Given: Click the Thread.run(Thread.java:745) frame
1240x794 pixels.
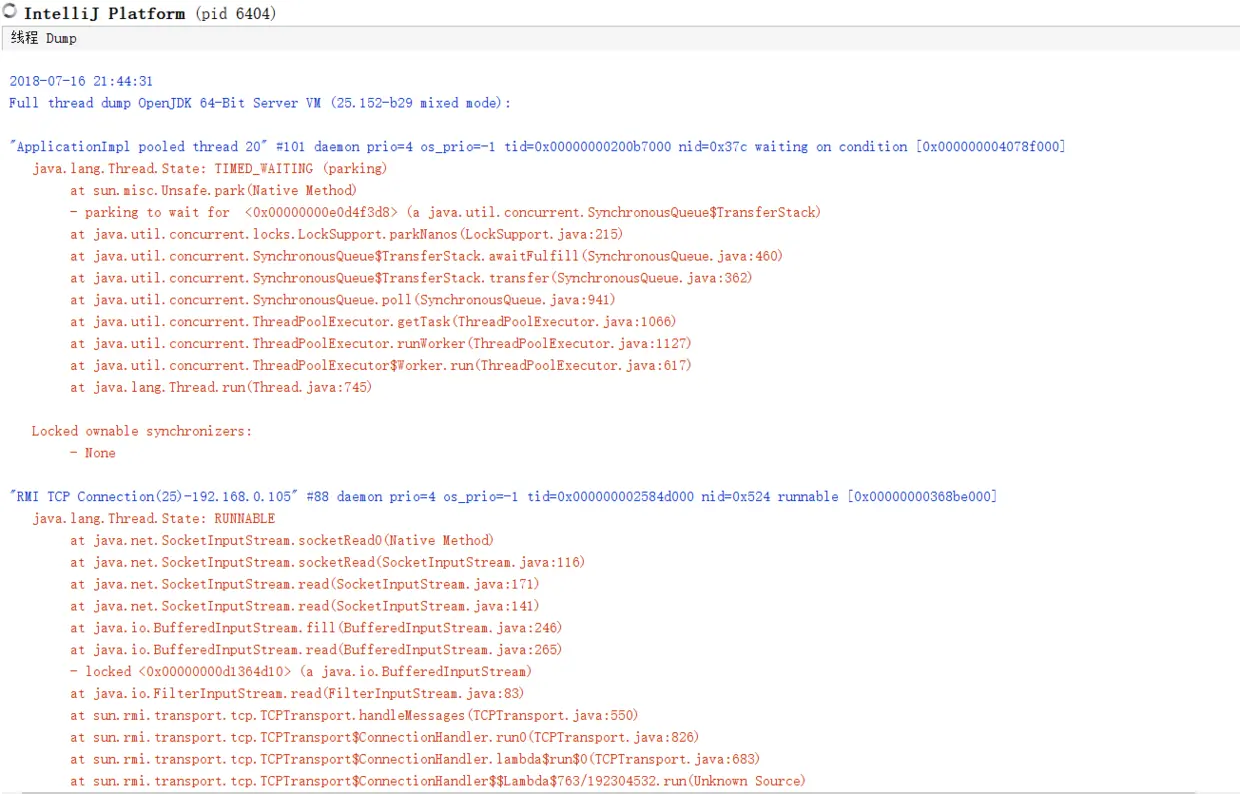Looking at the screenshot, I should tap(221, 388).
